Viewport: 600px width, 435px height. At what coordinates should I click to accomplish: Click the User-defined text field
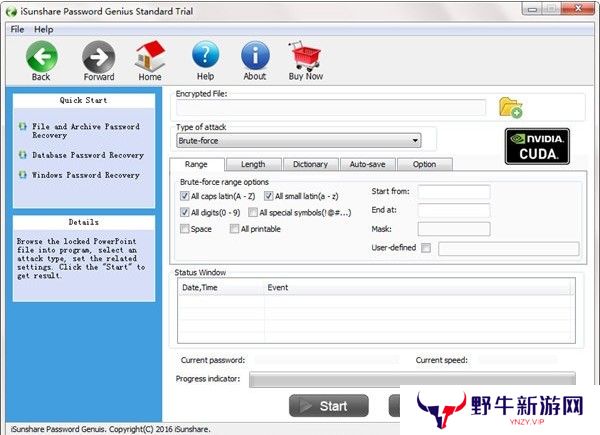click(x=509, y=248)
